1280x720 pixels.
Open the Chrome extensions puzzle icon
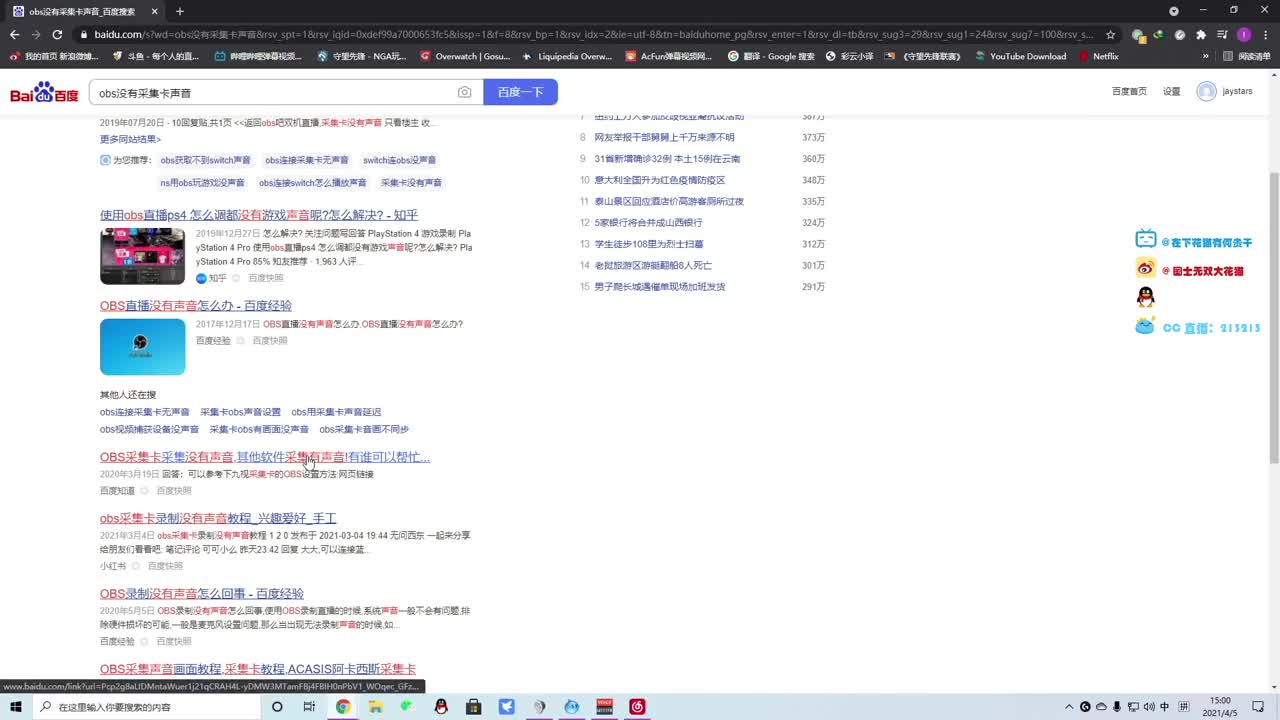pyautogui.click(x=1201, y=34)
